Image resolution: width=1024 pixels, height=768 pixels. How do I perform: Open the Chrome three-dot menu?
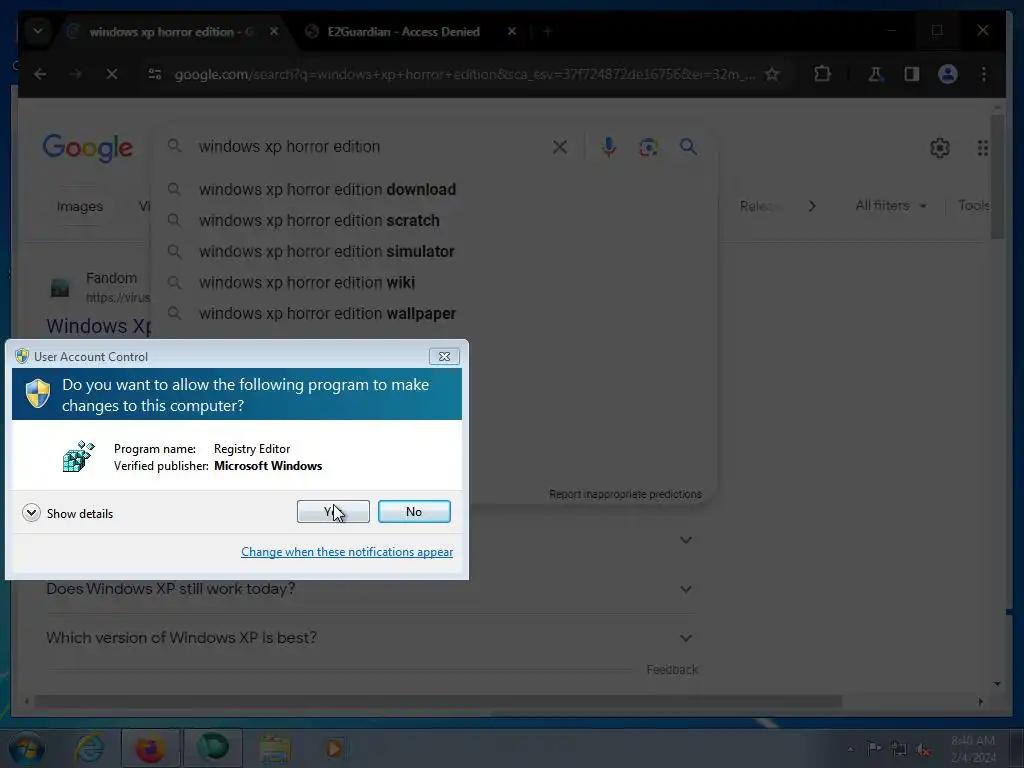(984, 74)
